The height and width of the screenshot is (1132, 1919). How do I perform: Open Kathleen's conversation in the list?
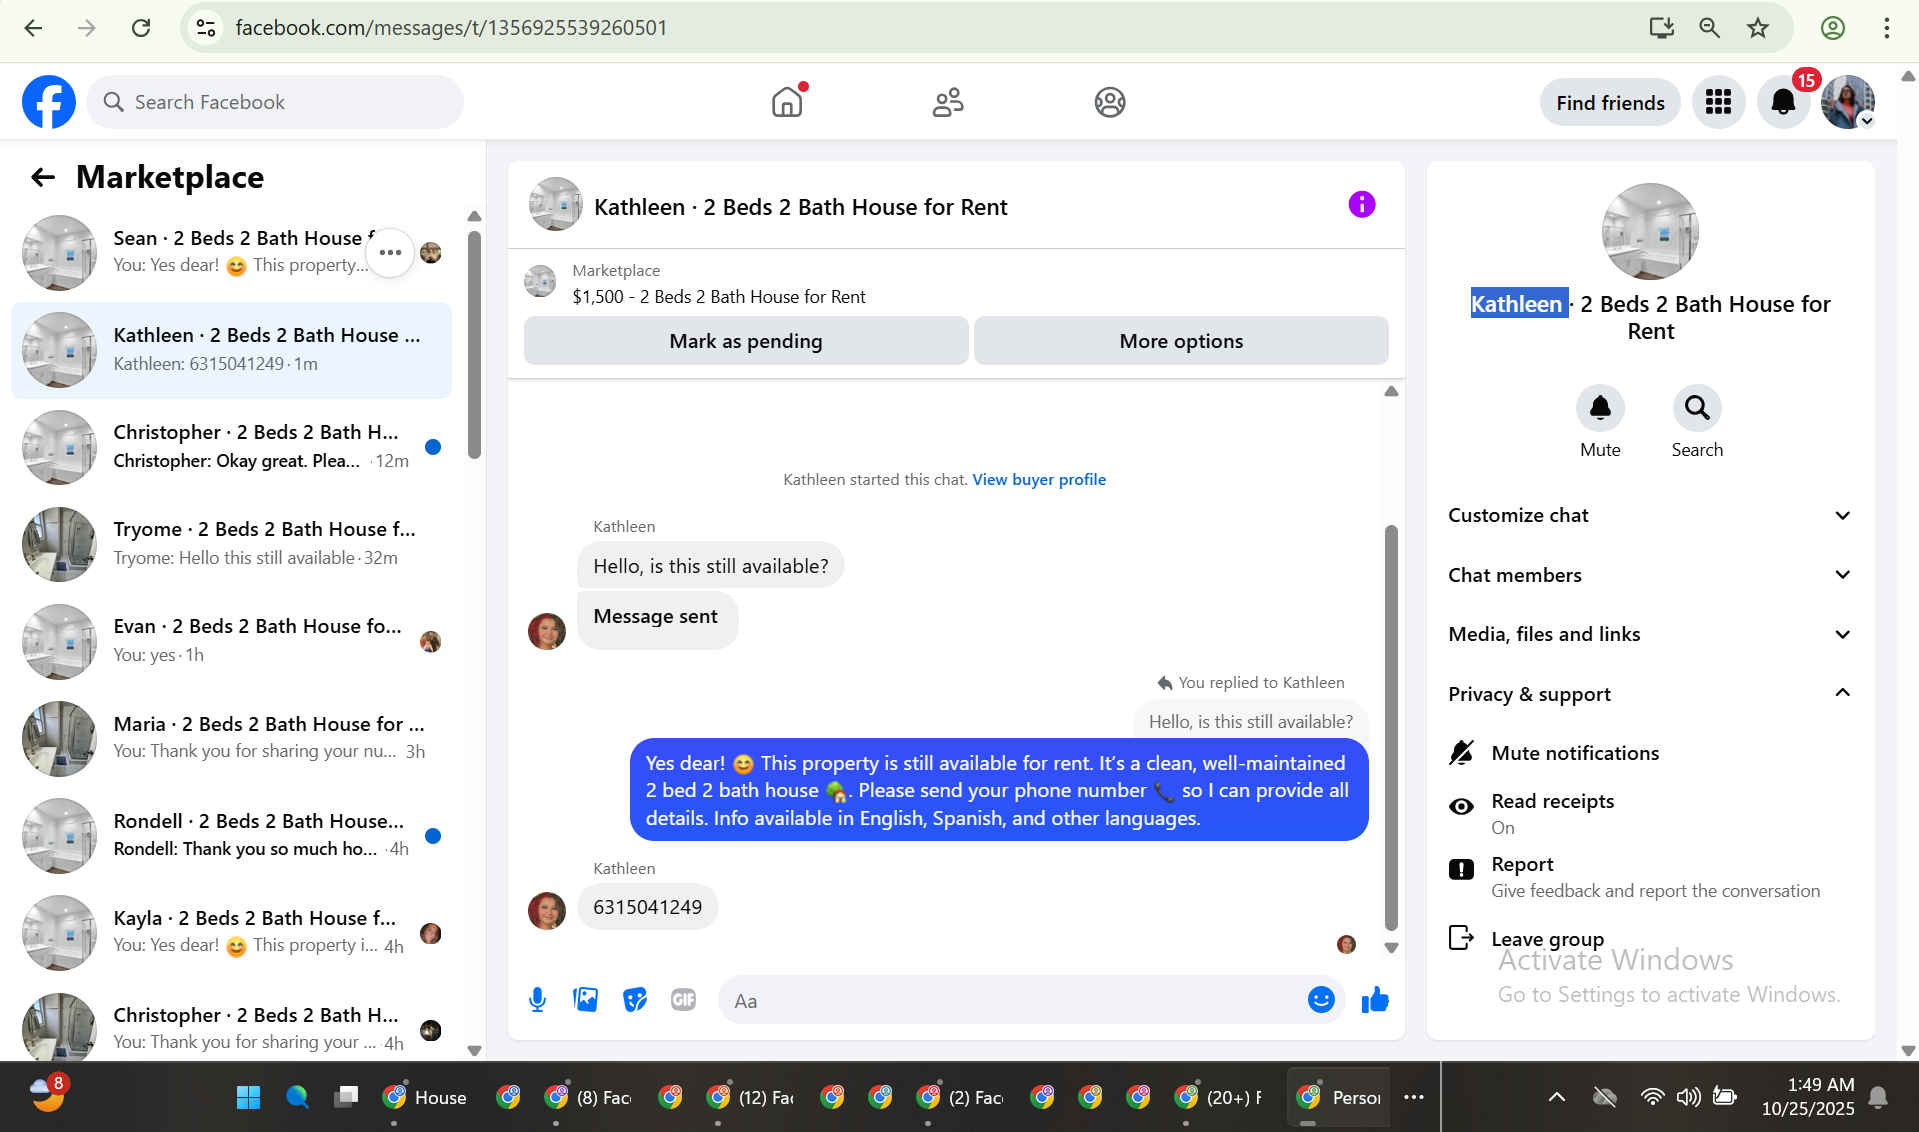click(231, 350)
